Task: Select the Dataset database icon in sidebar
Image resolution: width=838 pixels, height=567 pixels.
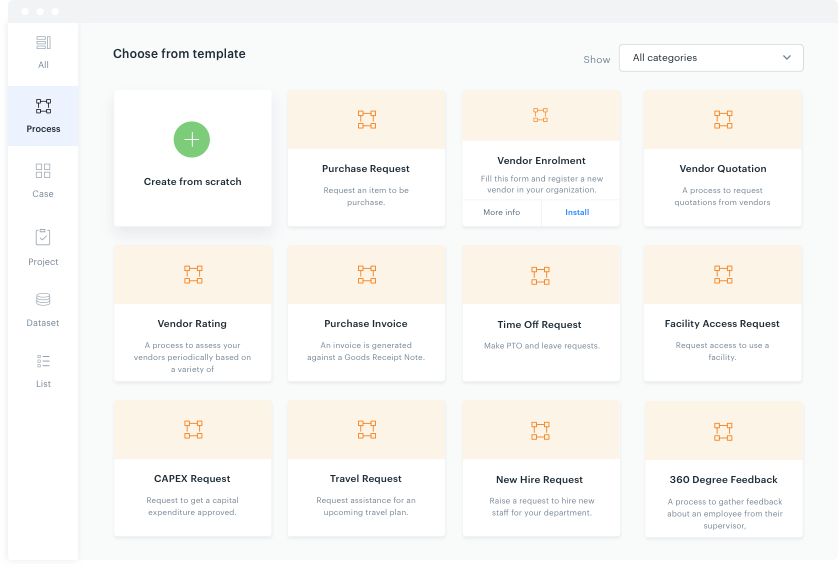Action: (x=43, y=300)
